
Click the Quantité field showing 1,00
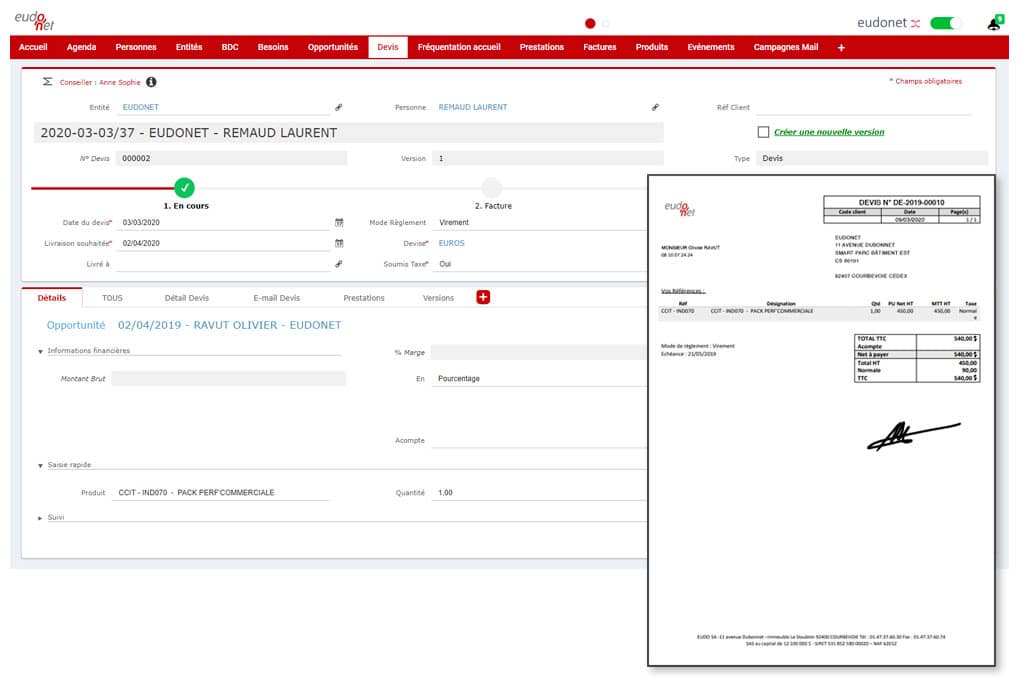click(x=540, y=493)
